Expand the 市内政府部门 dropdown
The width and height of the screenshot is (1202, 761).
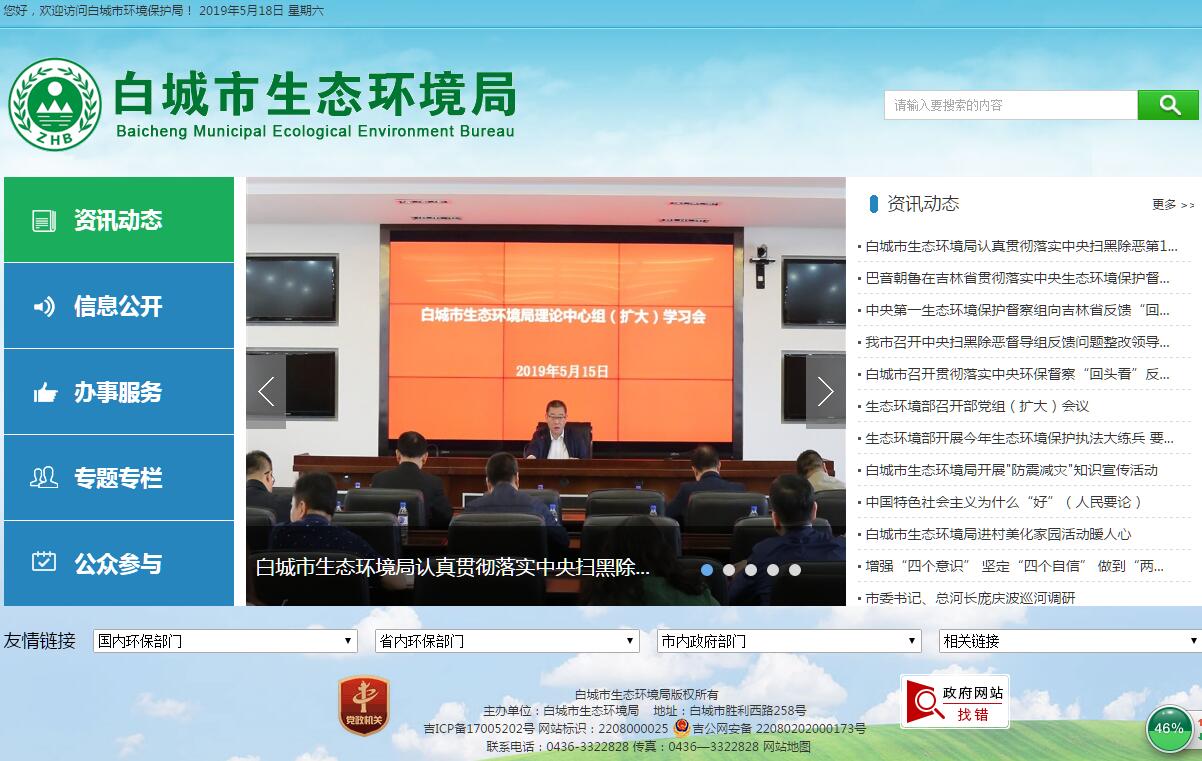789,641
